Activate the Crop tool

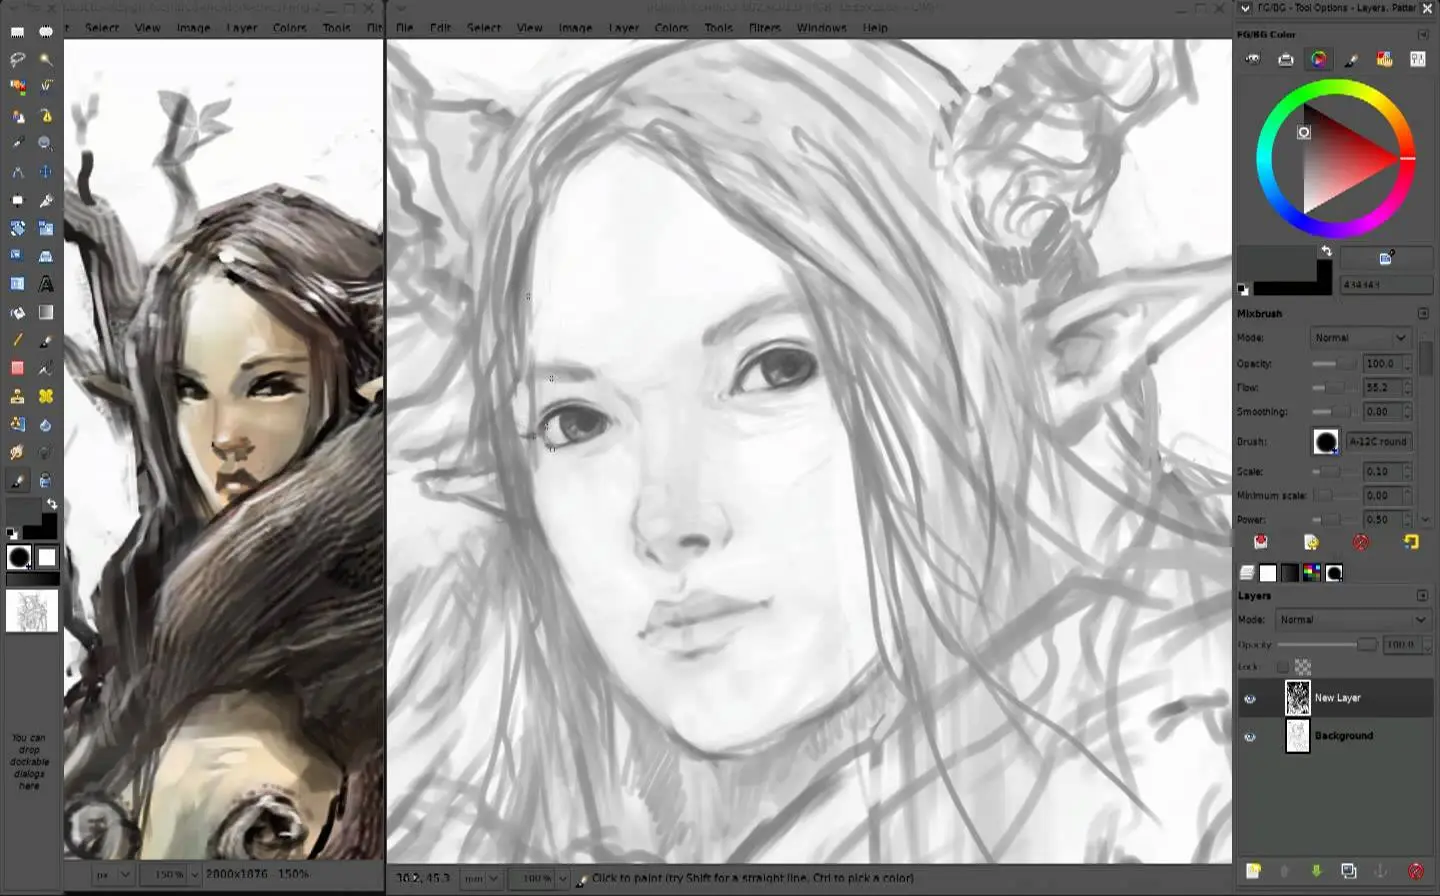[46, 200]
